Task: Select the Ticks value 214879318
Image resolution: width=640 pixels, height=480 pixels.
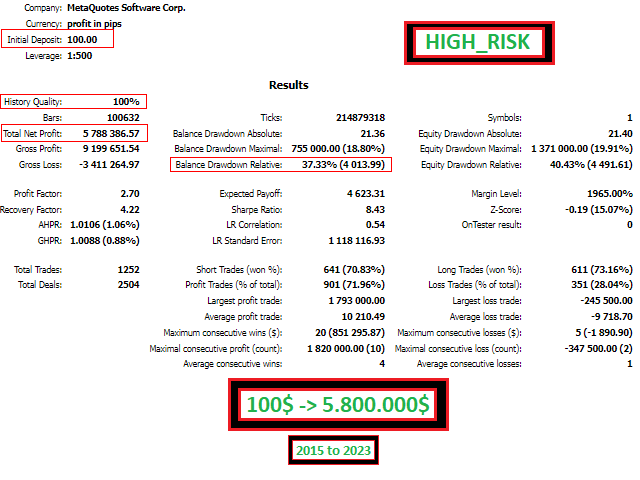Action: 360,118
